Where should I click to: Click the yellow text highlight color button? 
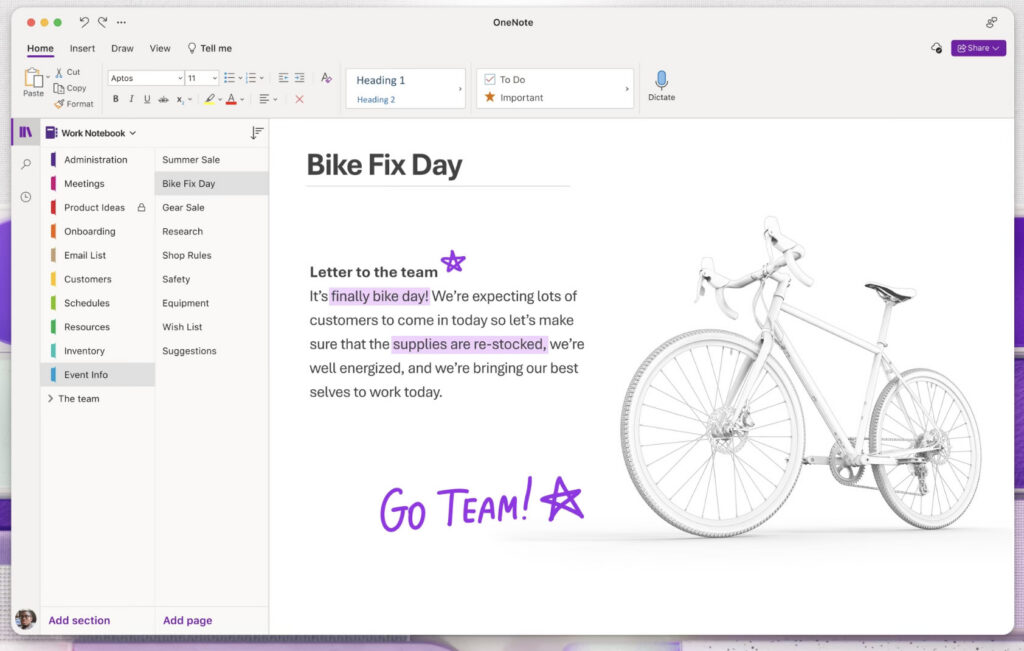tap(209, 99)
